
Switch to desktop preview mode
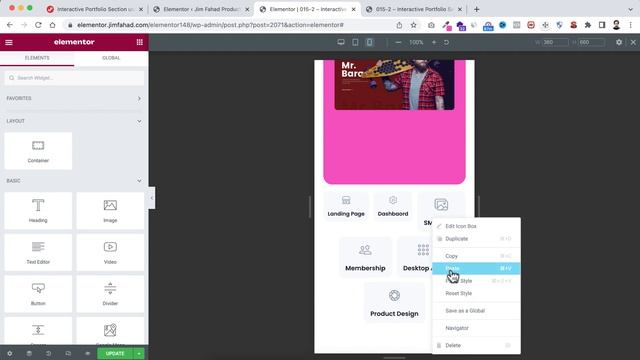click(341, 42)
